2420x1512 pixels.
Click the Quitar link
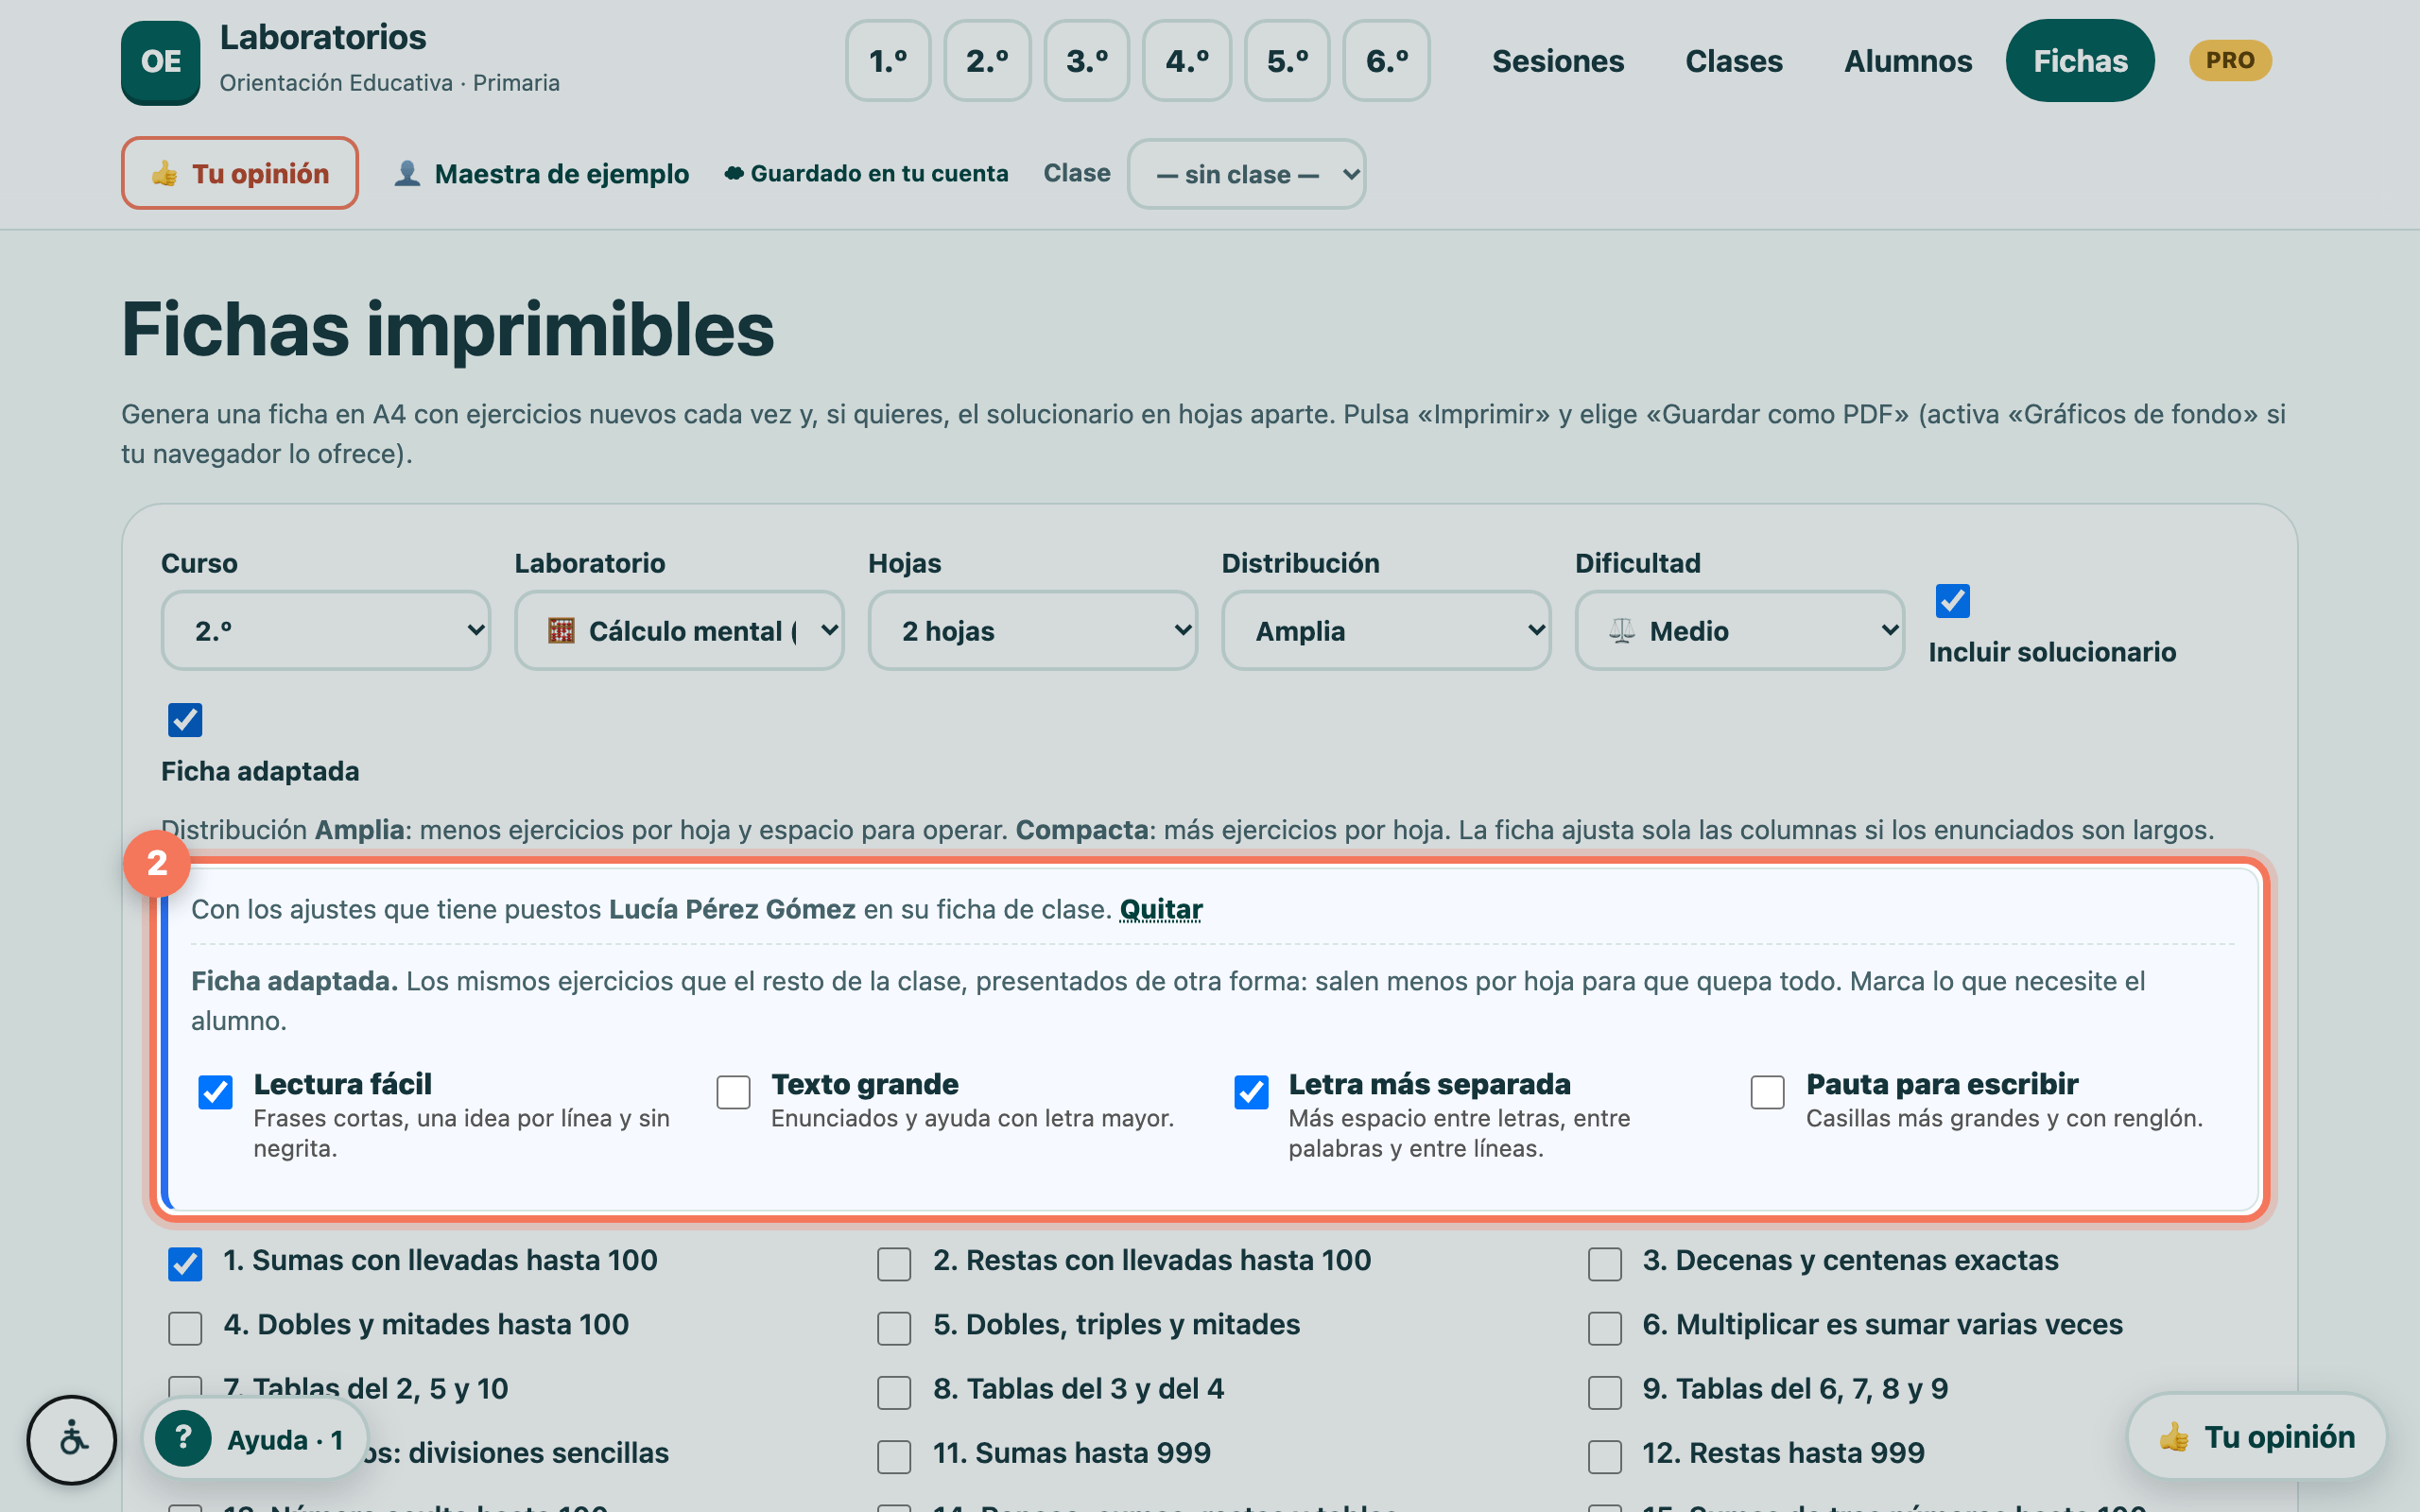click(1160, 909)
